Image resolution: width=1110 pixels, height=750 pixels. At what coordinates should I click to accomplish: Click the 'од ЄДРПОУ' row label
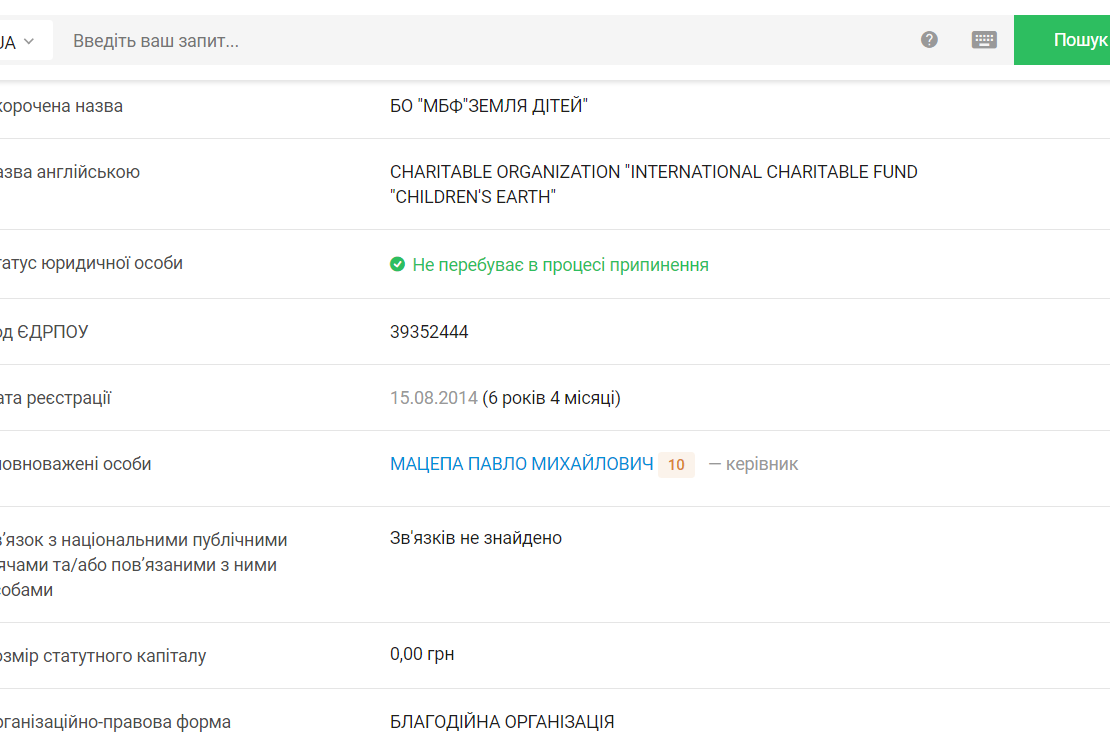tap(44, 332)
